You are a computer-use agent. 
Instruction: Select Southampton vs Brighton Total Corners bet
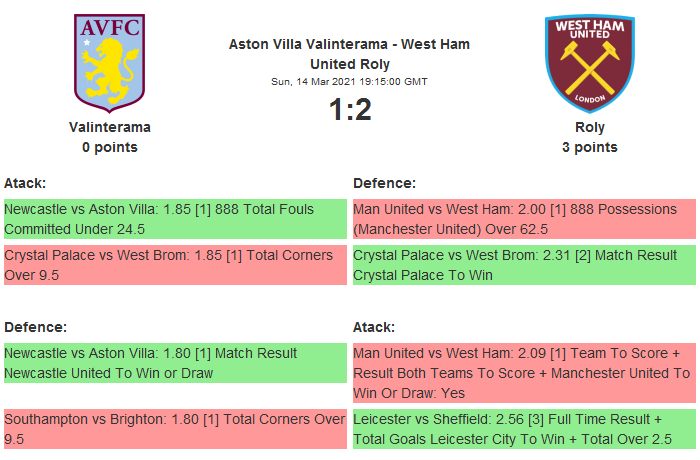[x=174, y=428]
